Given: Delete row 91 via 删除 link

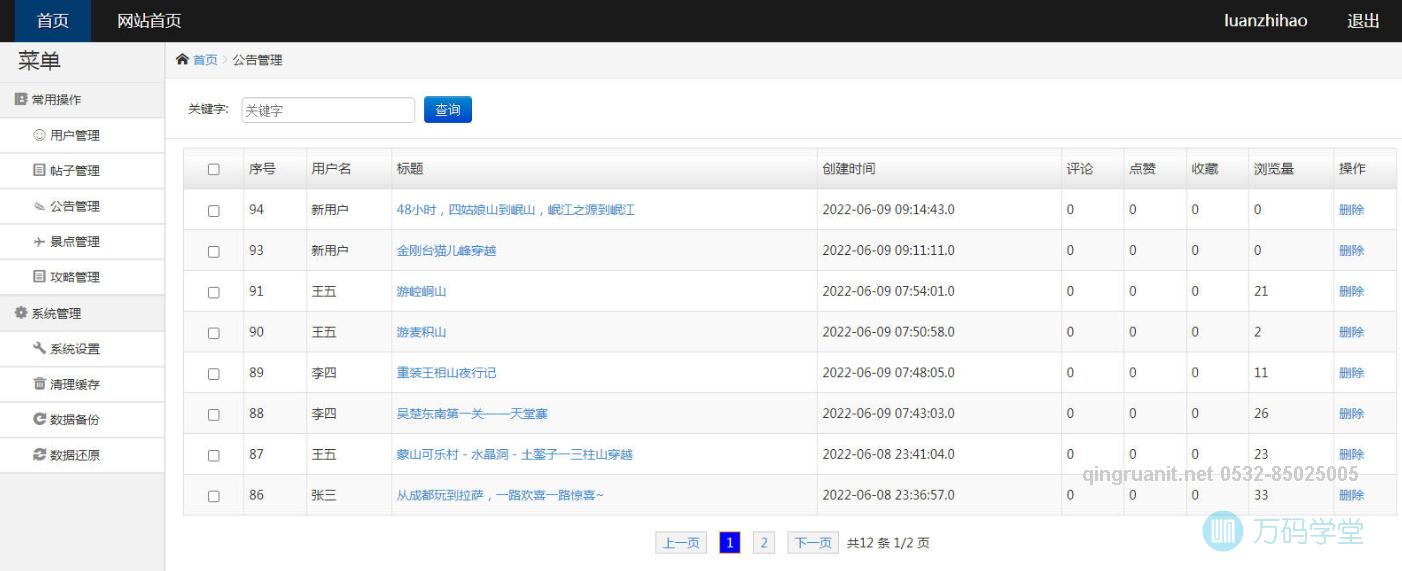Looking at the screenshot, I should pyautogui.click(x=1351, y=292).
